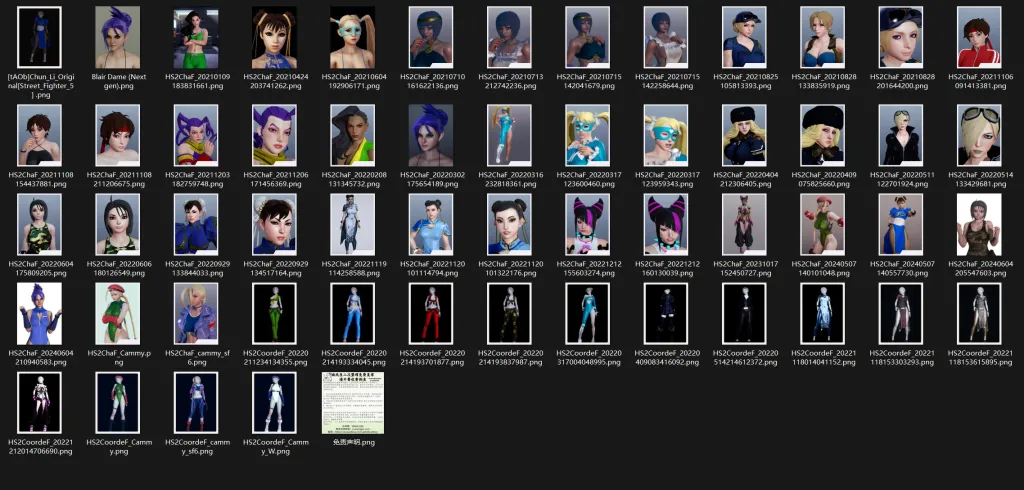Select thumbnail HS2ChaF_20221119114258588.png

click(x=353, y=224)
